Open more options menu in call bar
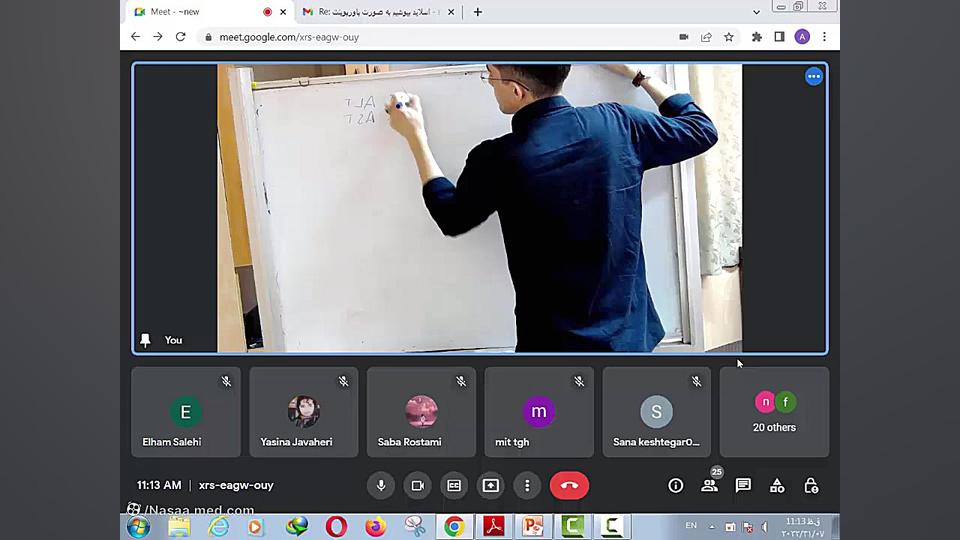The width and height of the screenshot is (960, 540). pos(527,486)
